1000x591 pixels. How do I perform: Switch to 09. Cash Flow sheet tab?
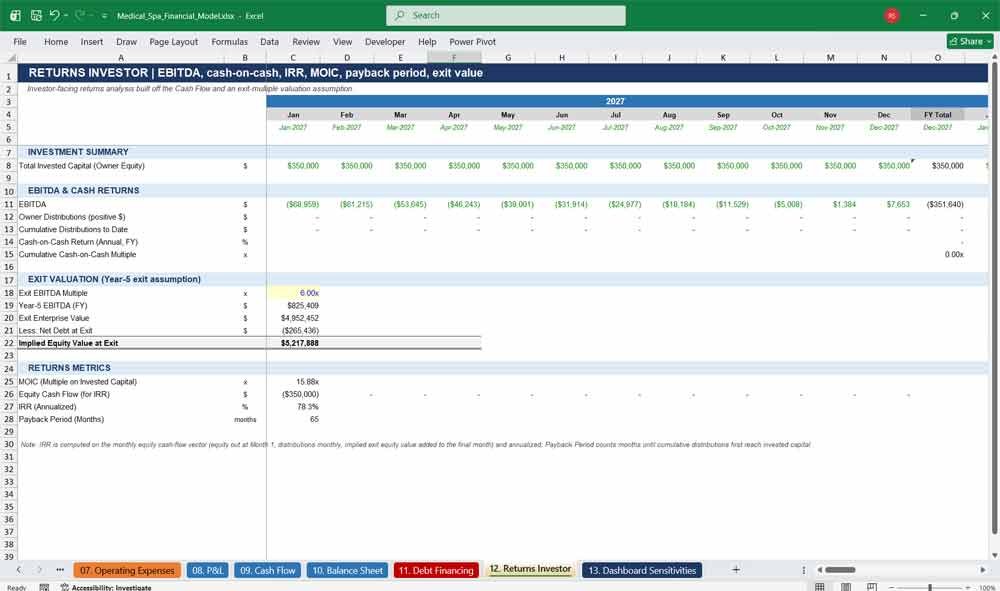pos(268,571)
